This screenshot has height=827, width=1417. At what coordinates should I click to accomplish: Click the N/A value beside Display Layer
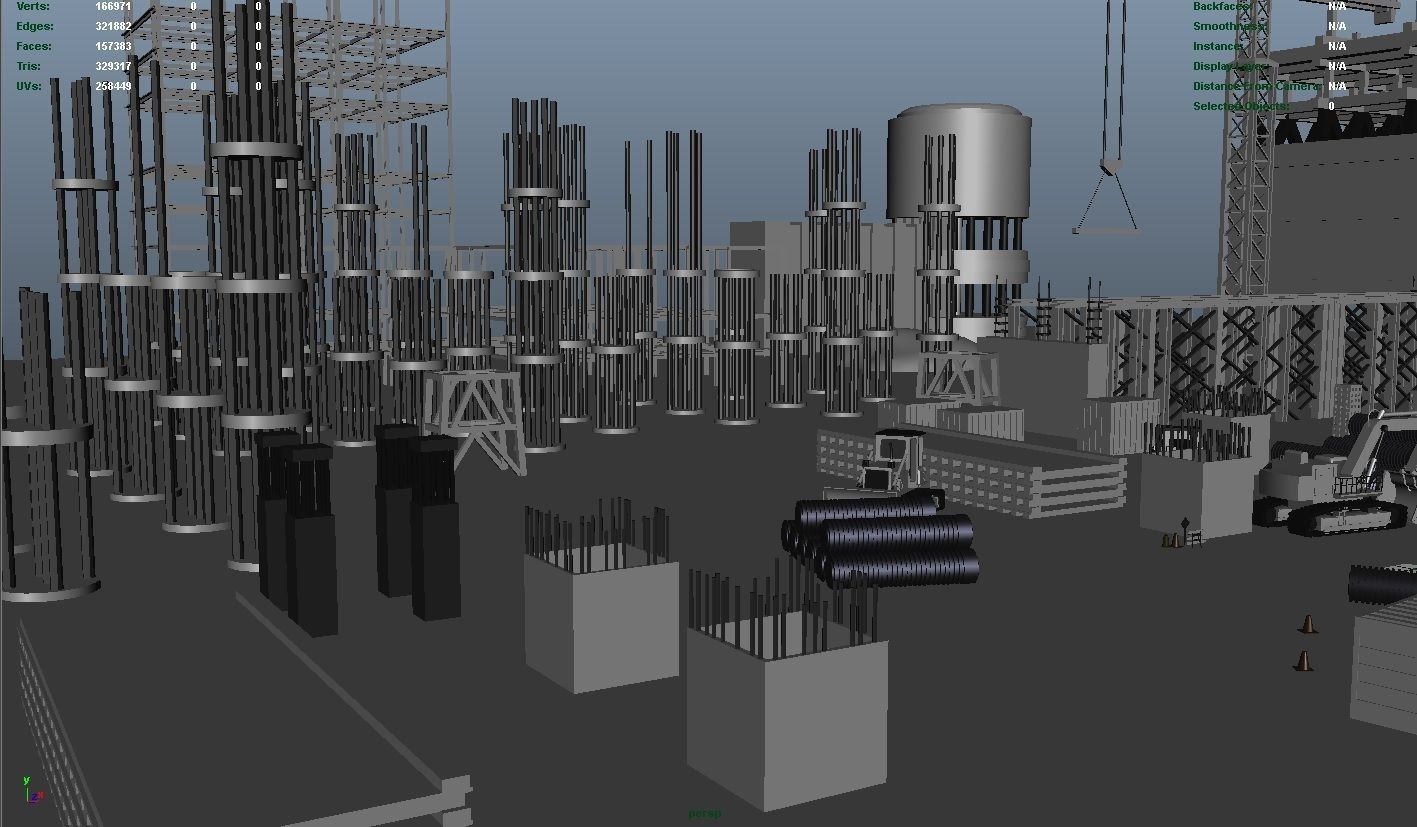click(1337, 66)
